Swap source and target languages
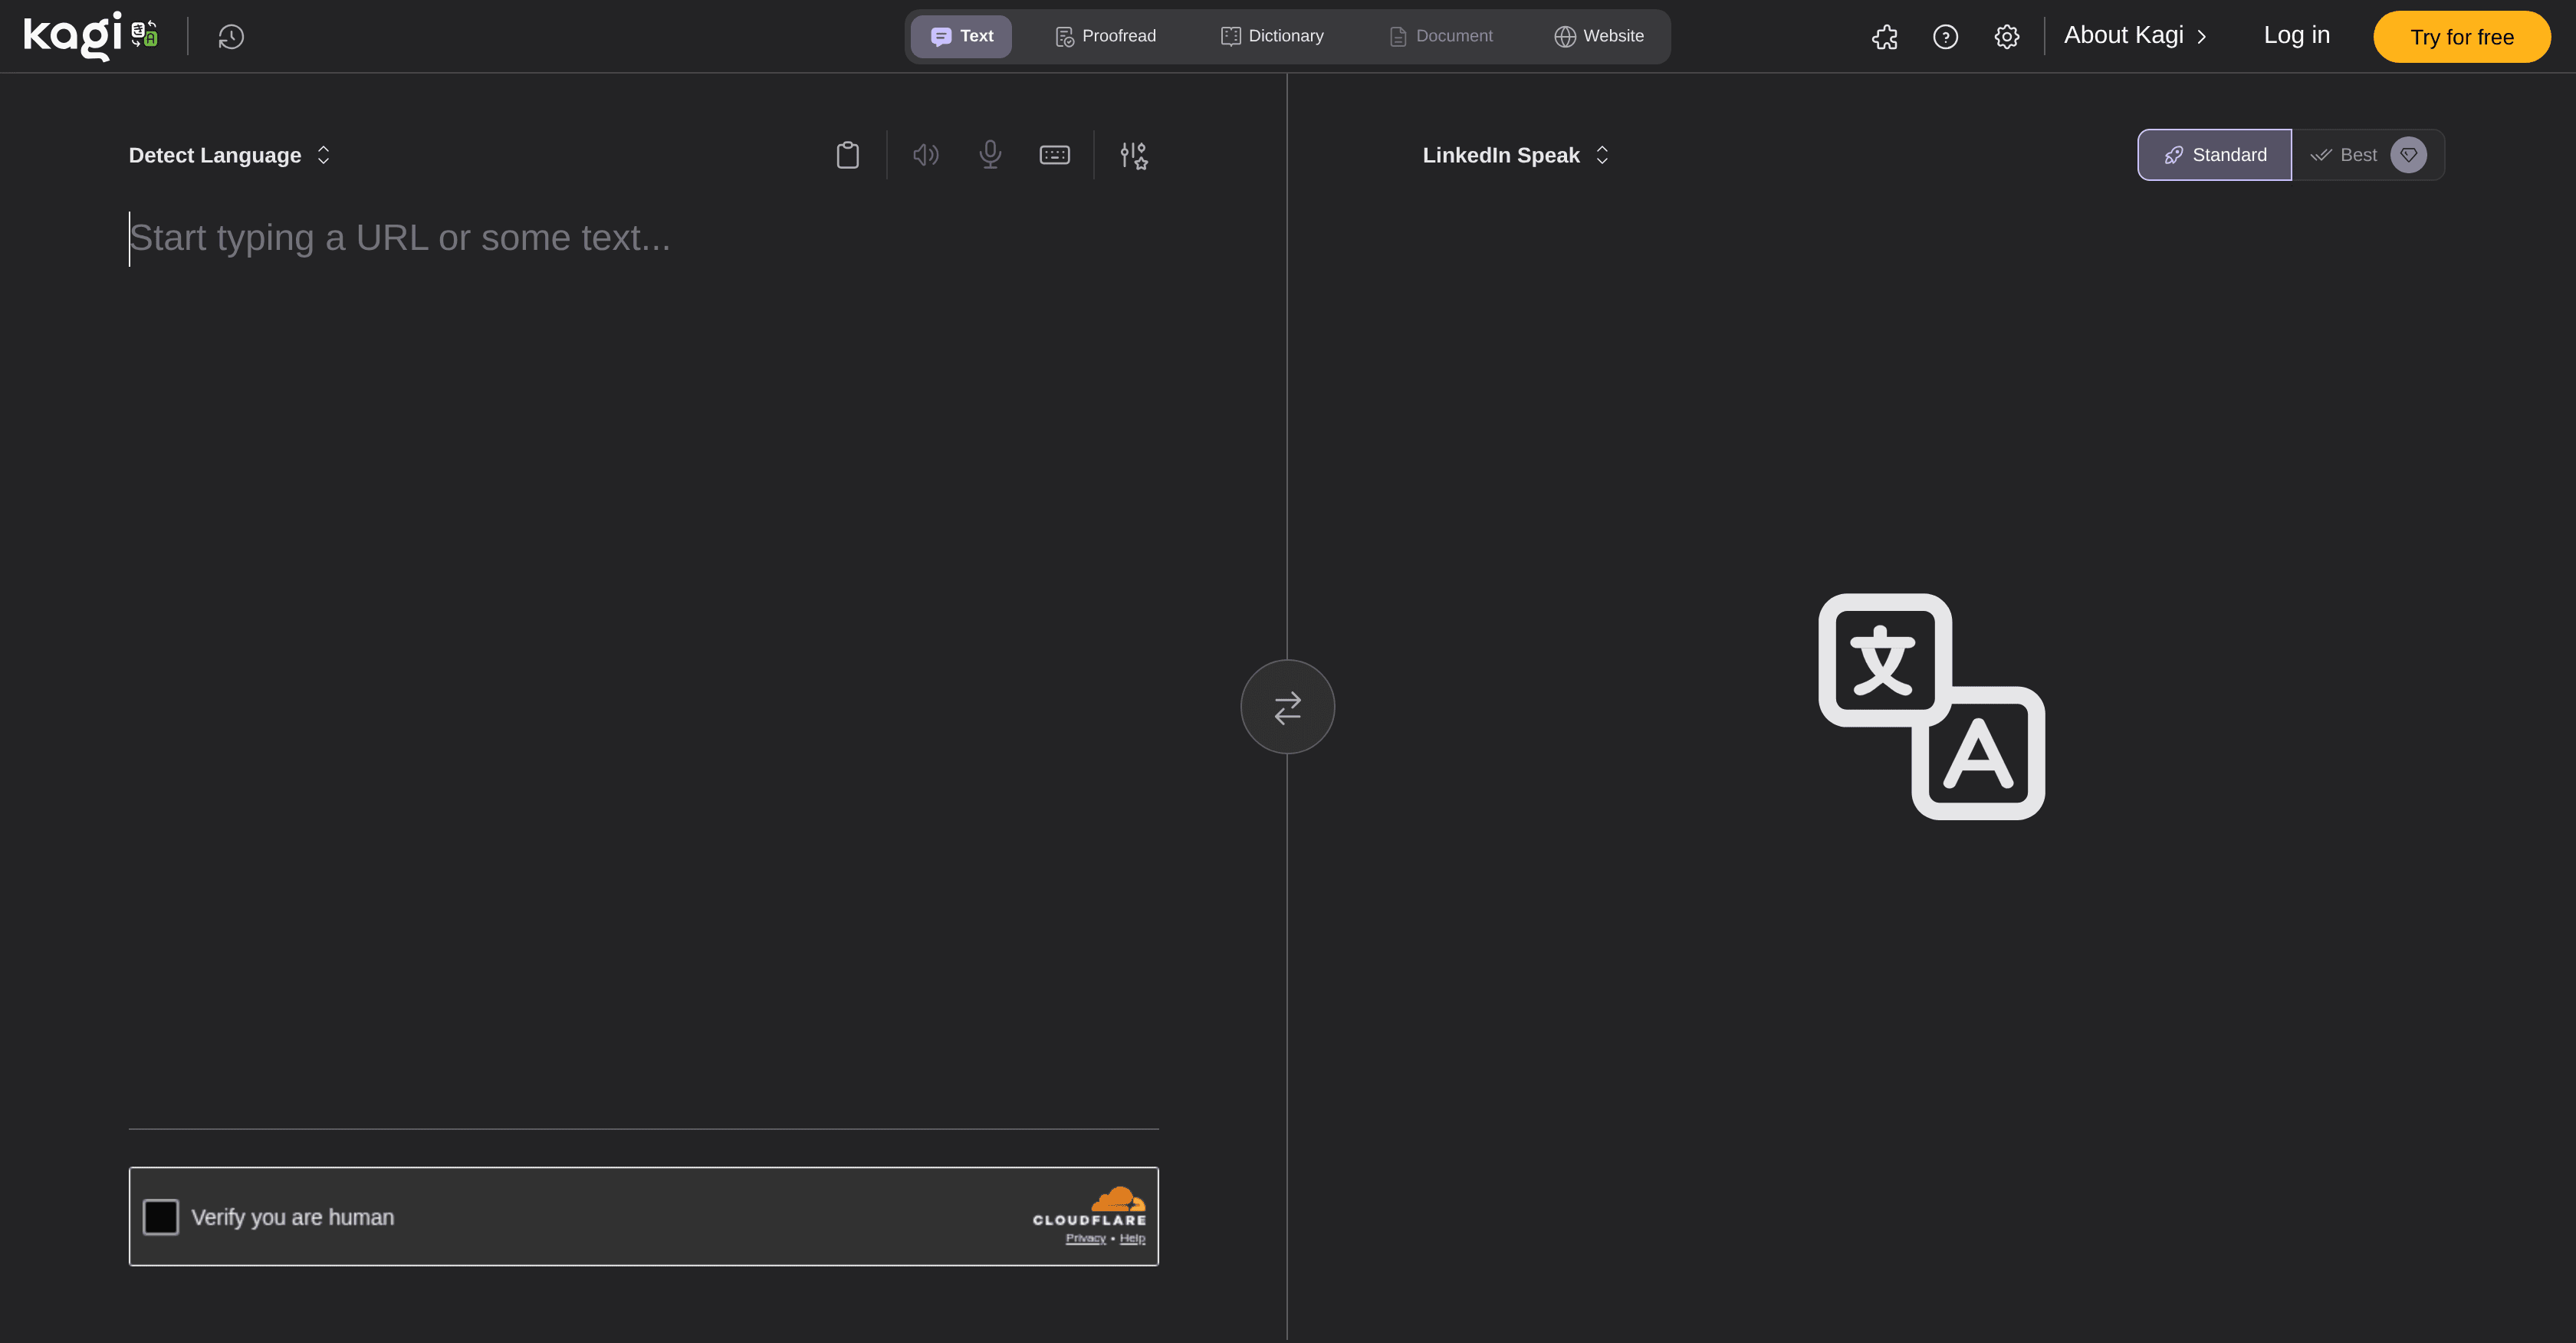The width and height of the screenshot is (2576, 1343). (x=1287, y=707)
